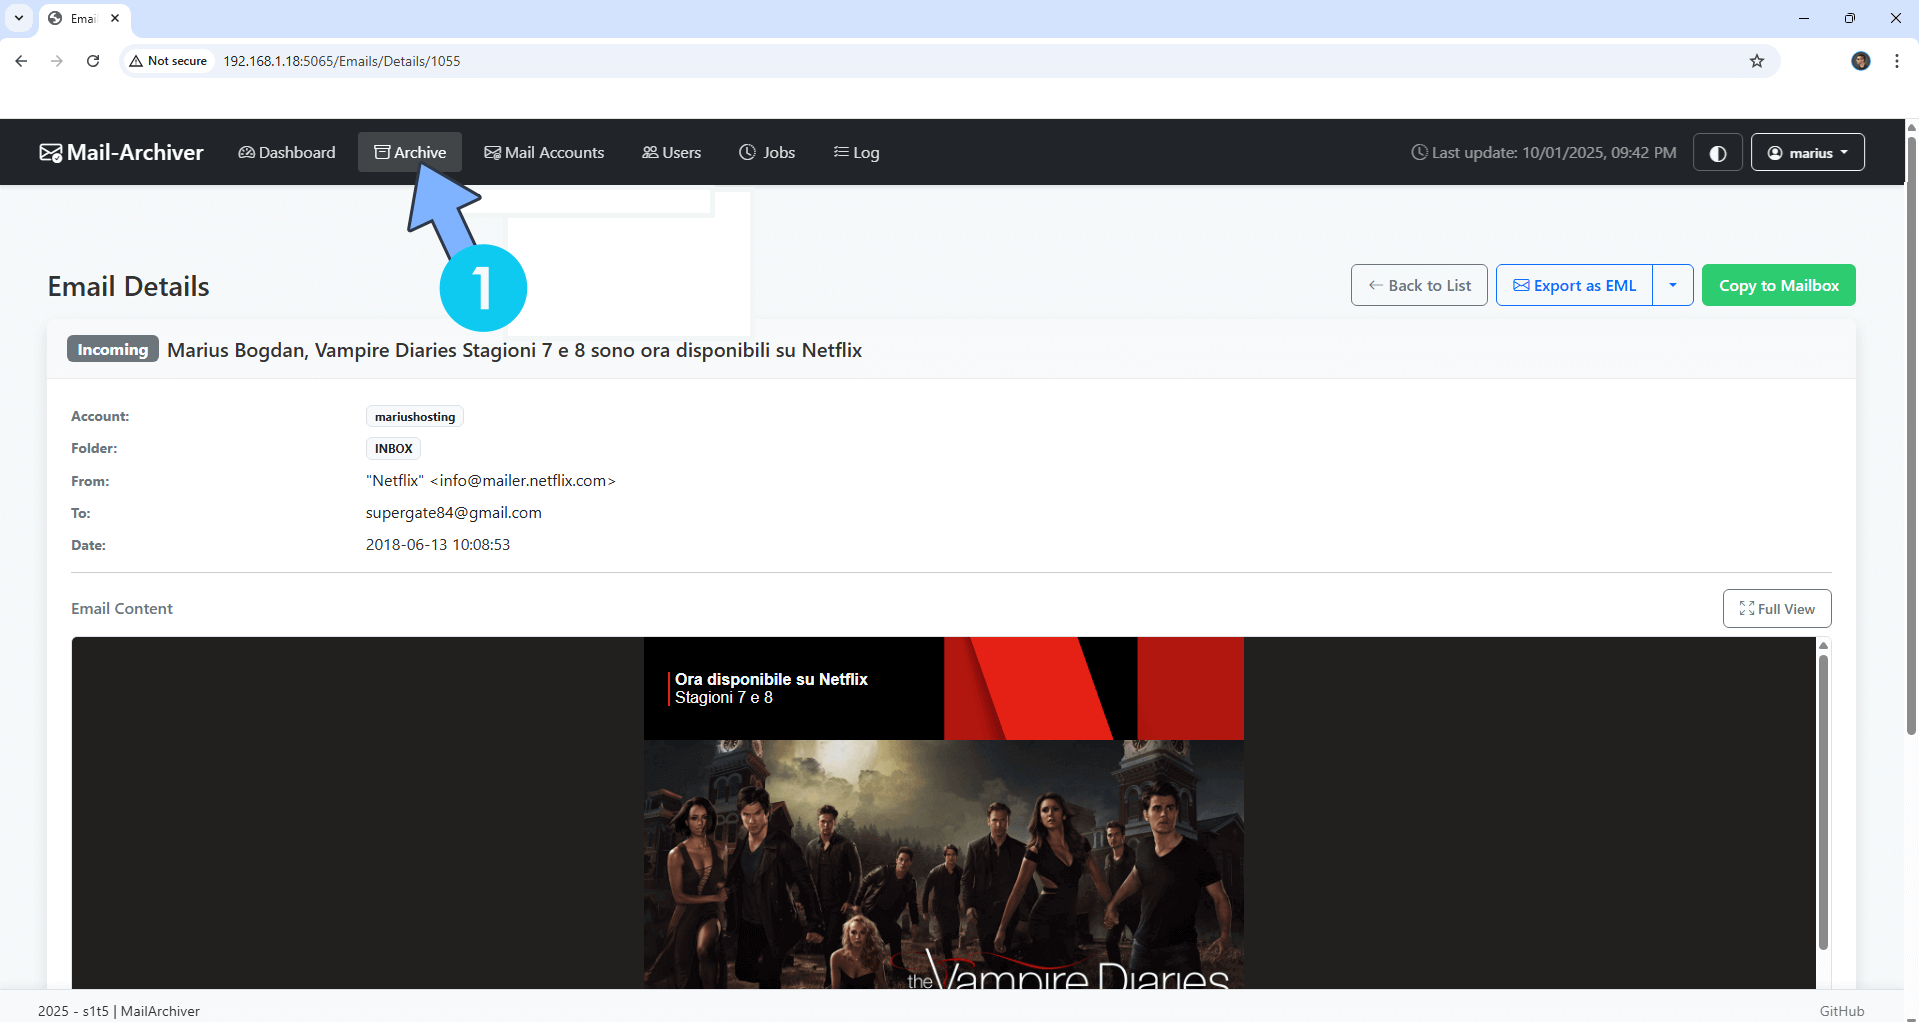Screen dimensions: 1919x1022
Task: Click the browser back arrow
Action: tap(21, 61)
